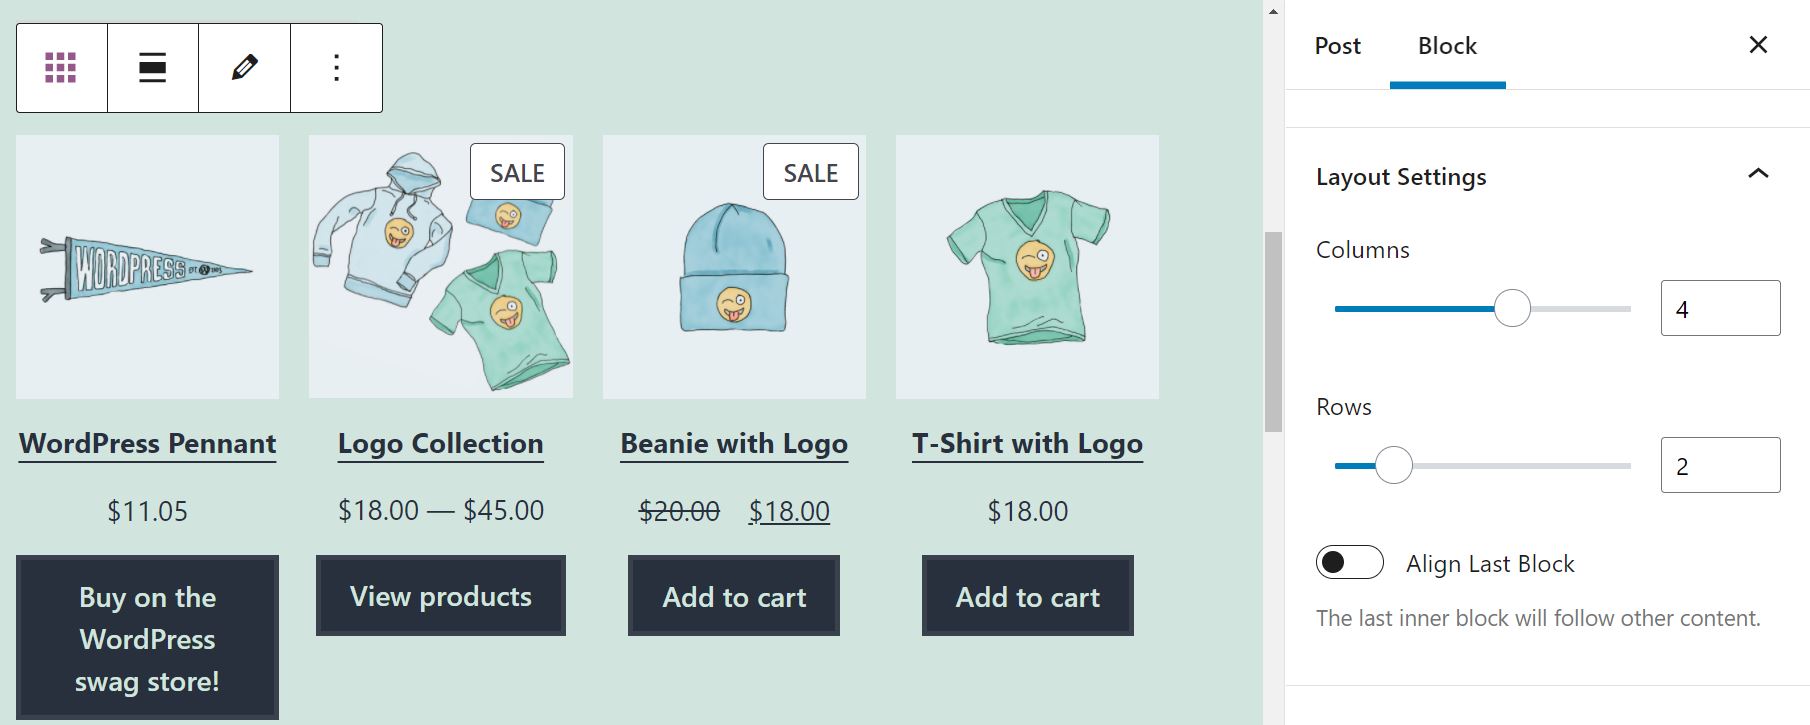This screenshot has height=725, width=1810.
Task: Collapse the Layout Settings panel
Action: tap(1757, 175)
